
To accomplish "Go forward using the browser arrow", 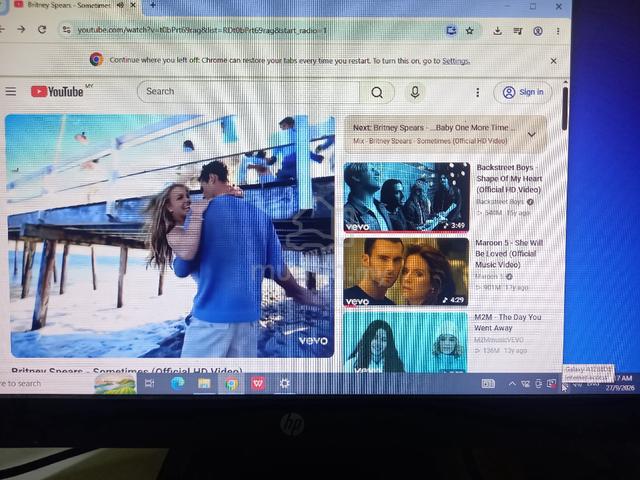I will pyautogui.click(x=21, y=29).
